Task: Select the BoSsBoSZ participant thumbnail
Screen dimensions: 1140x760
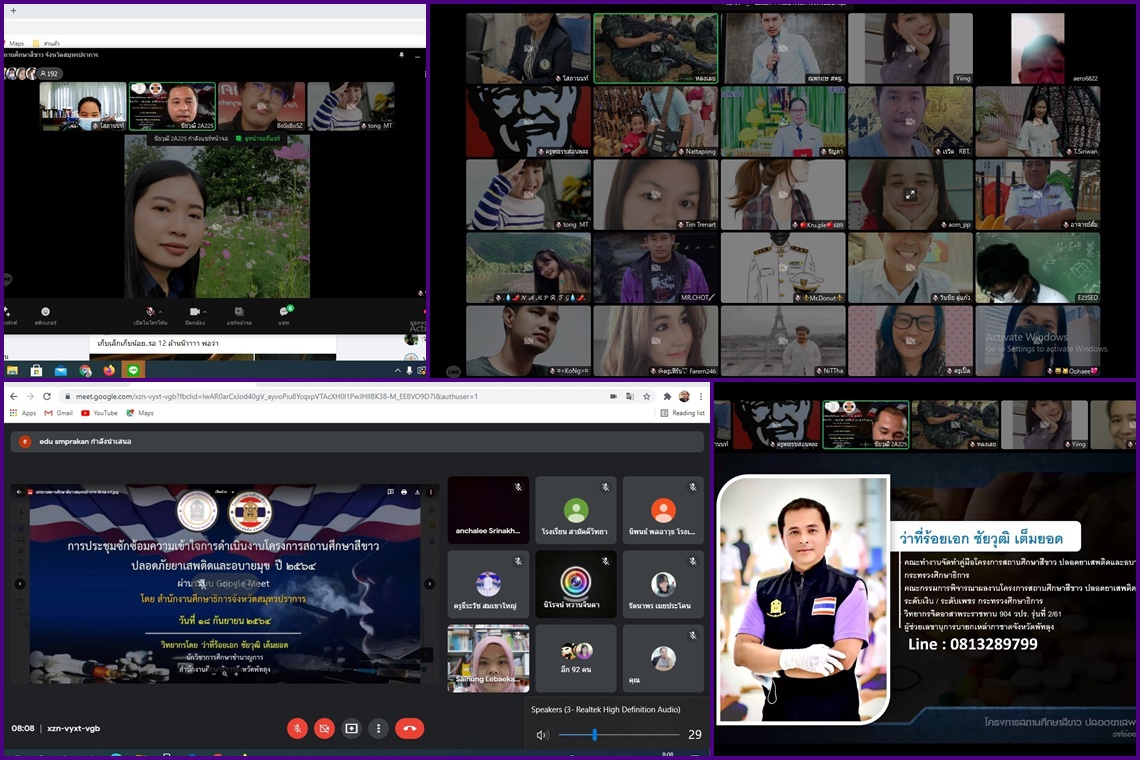Action: [x=261, y=106]
